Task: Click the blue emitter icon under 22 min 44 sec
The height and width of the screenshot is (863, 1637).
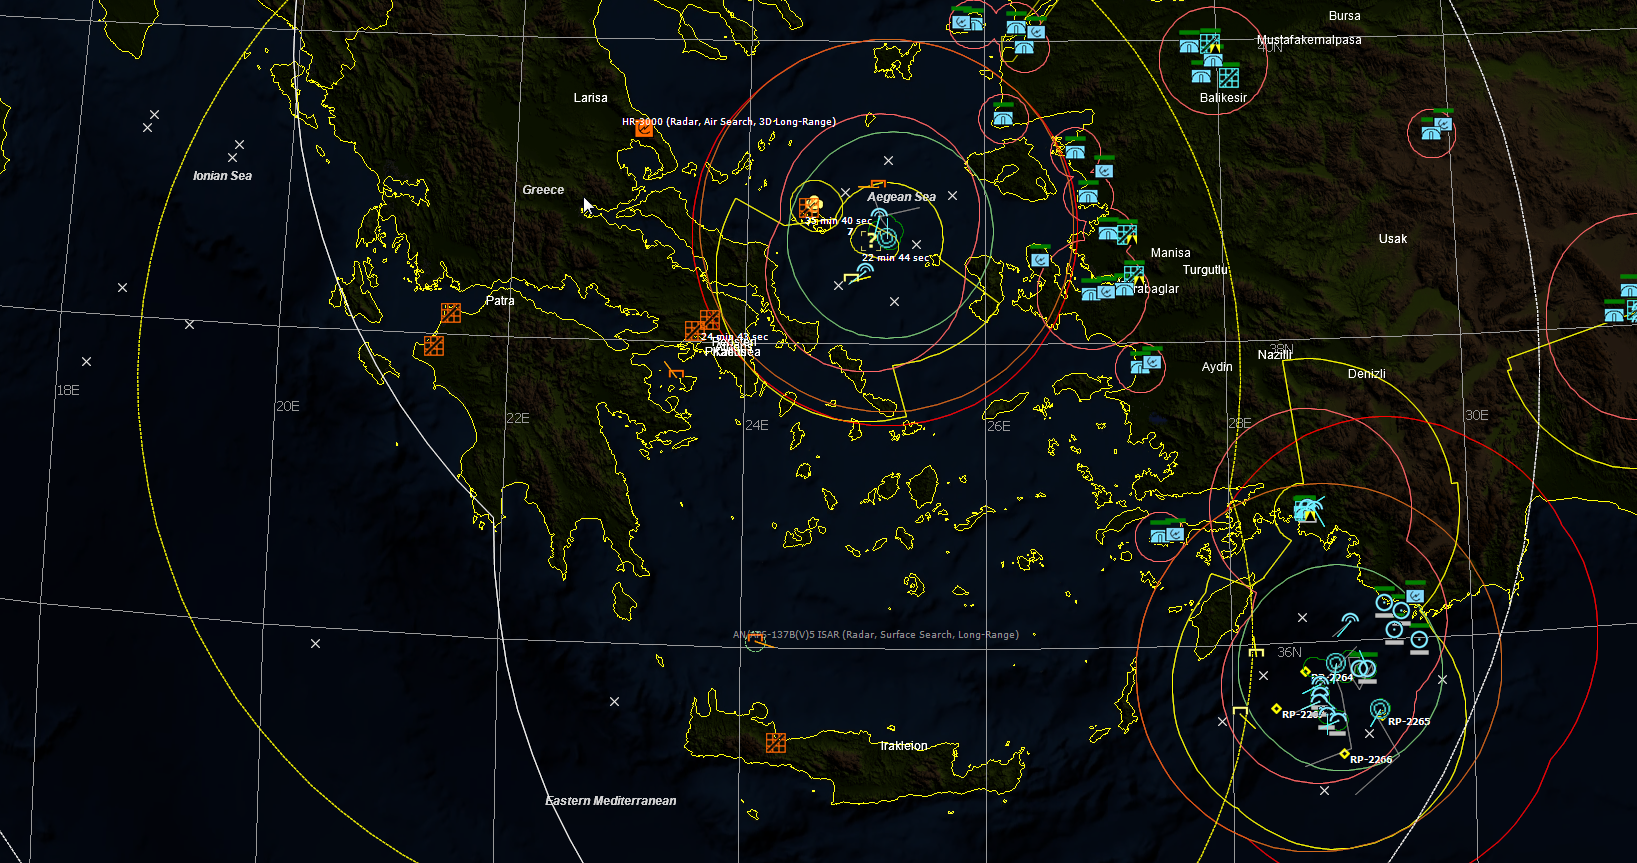Action: pos(865,270)
